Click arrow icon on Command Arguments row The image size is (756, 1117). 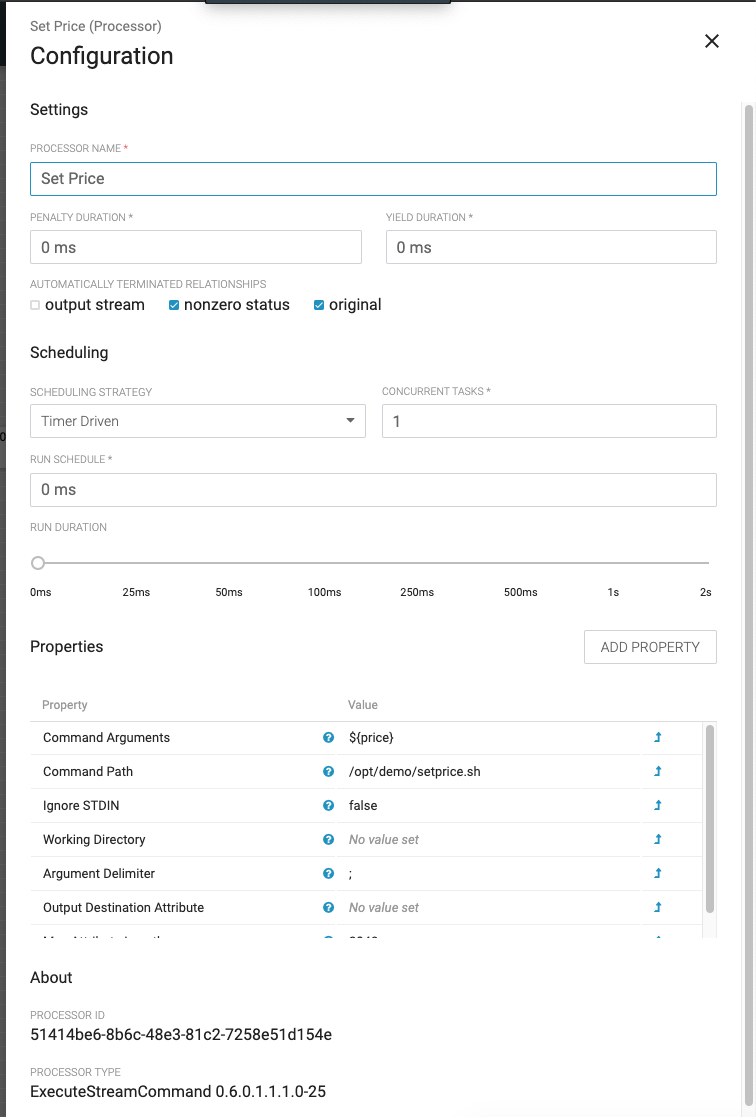pyautogui.click(x=658, y=738)
